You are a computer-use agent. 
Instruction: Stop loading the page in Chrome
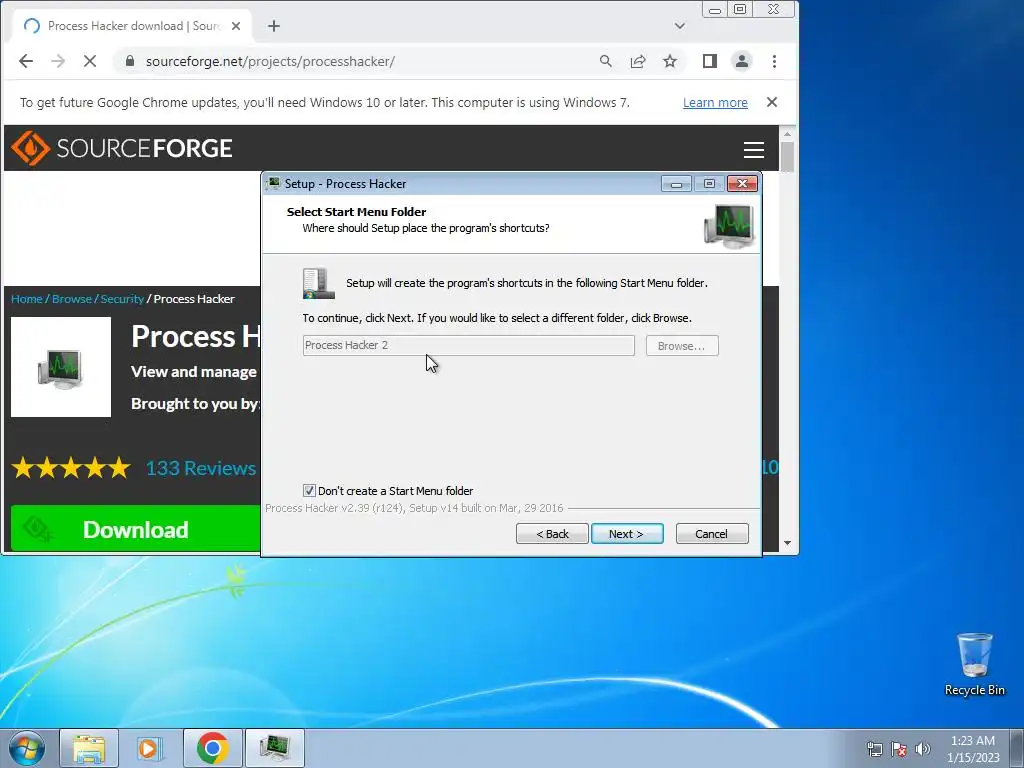click(90, 61)
